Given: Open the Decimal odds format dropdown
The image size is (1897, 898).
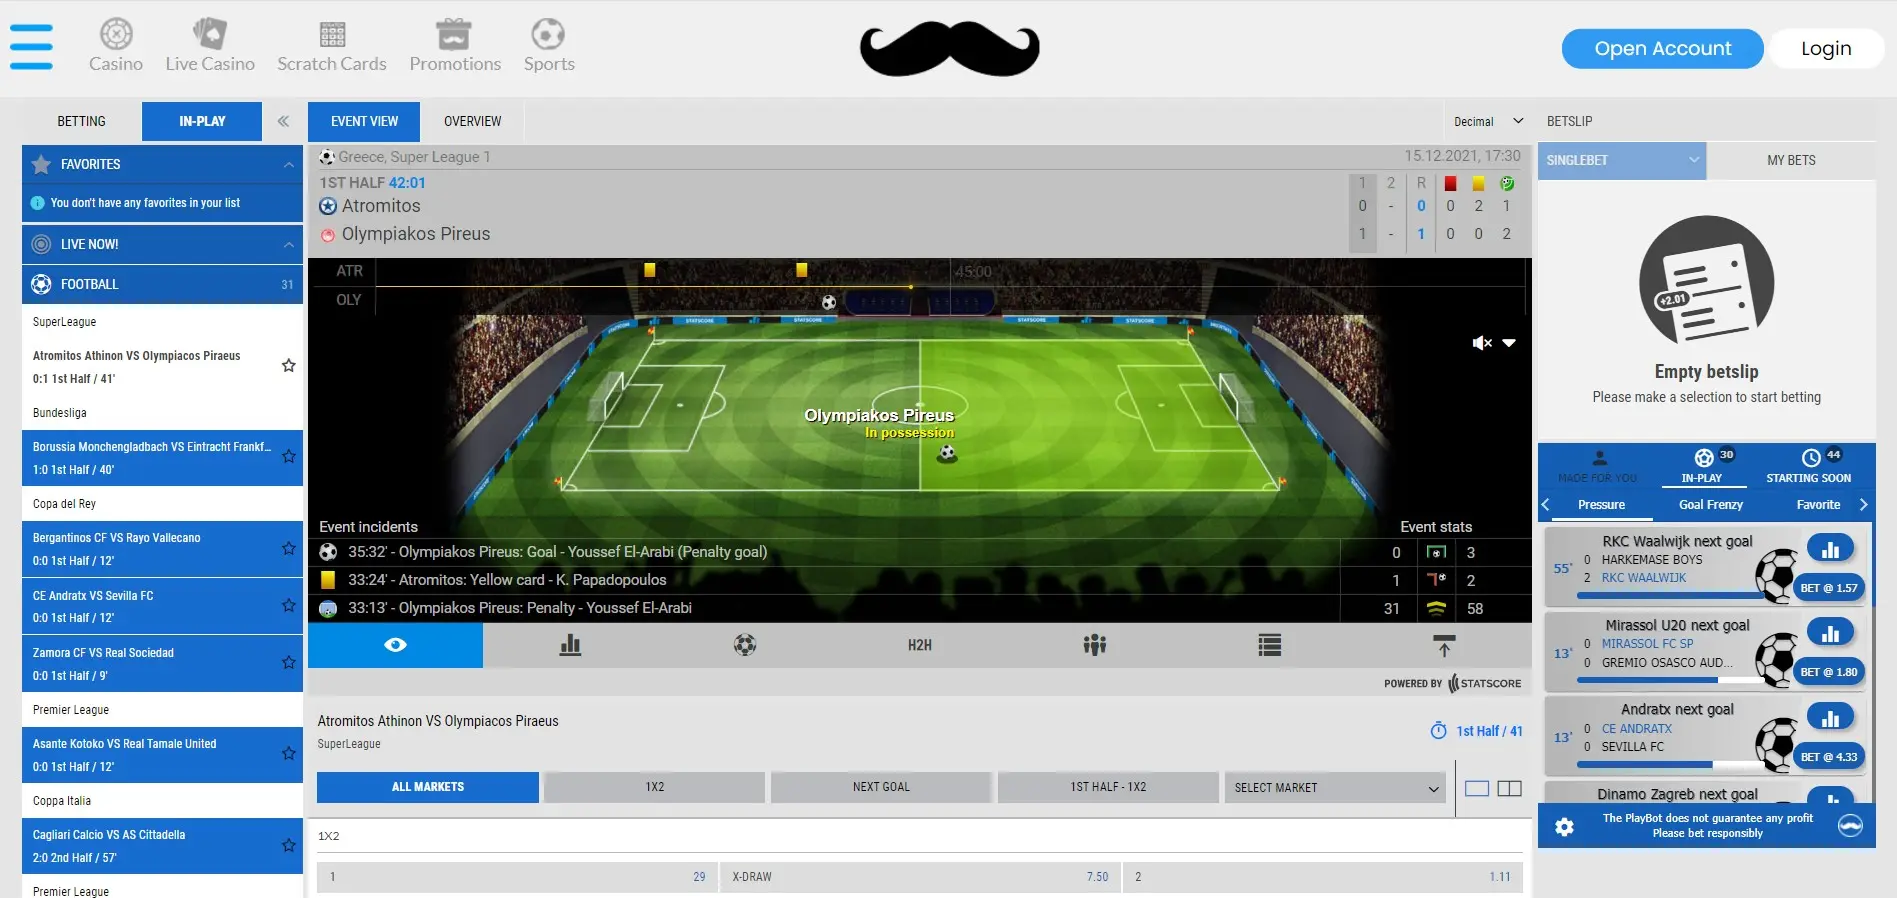Looking at the screenshot, I should pyautogui.click(x=1487, y=121).
